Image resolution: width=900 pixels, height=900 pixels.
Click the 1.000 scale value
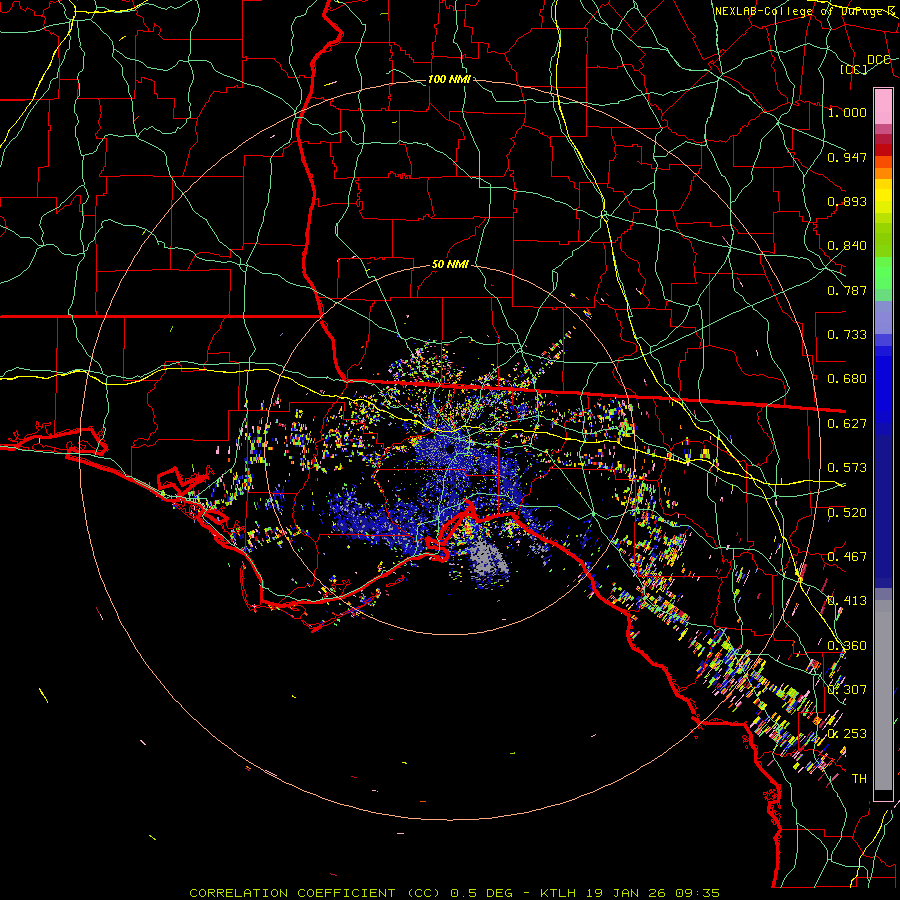coord(847,112)
